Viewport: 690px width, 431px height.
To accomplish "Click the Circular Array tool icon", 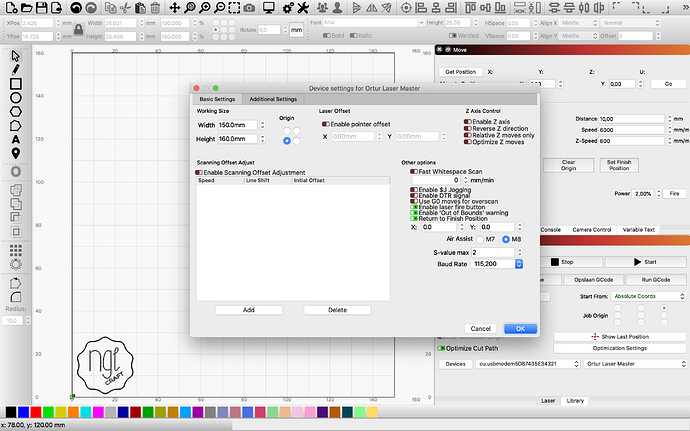I will [x=15, y=264].
